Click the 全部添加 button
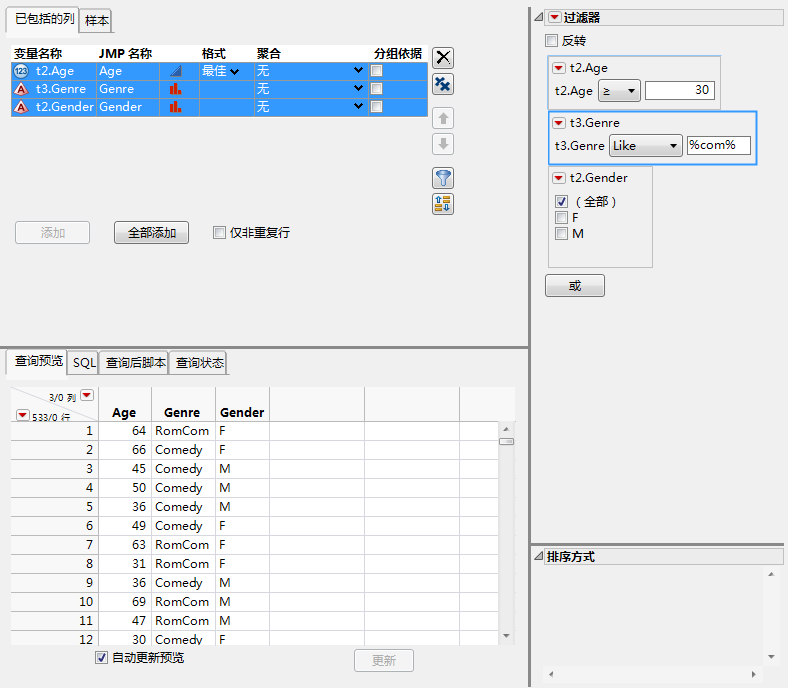 click(151, 233)
